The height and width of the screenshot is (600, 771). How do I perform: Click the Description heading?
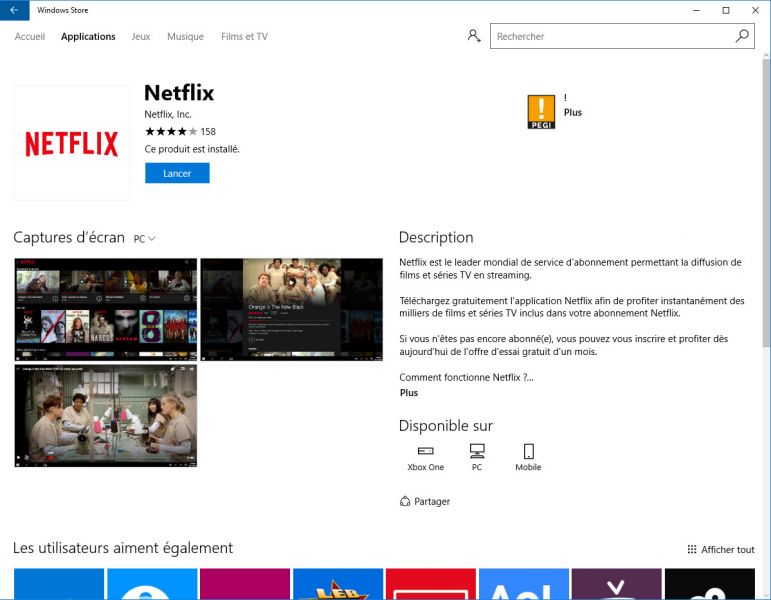[x=436, y=238]
